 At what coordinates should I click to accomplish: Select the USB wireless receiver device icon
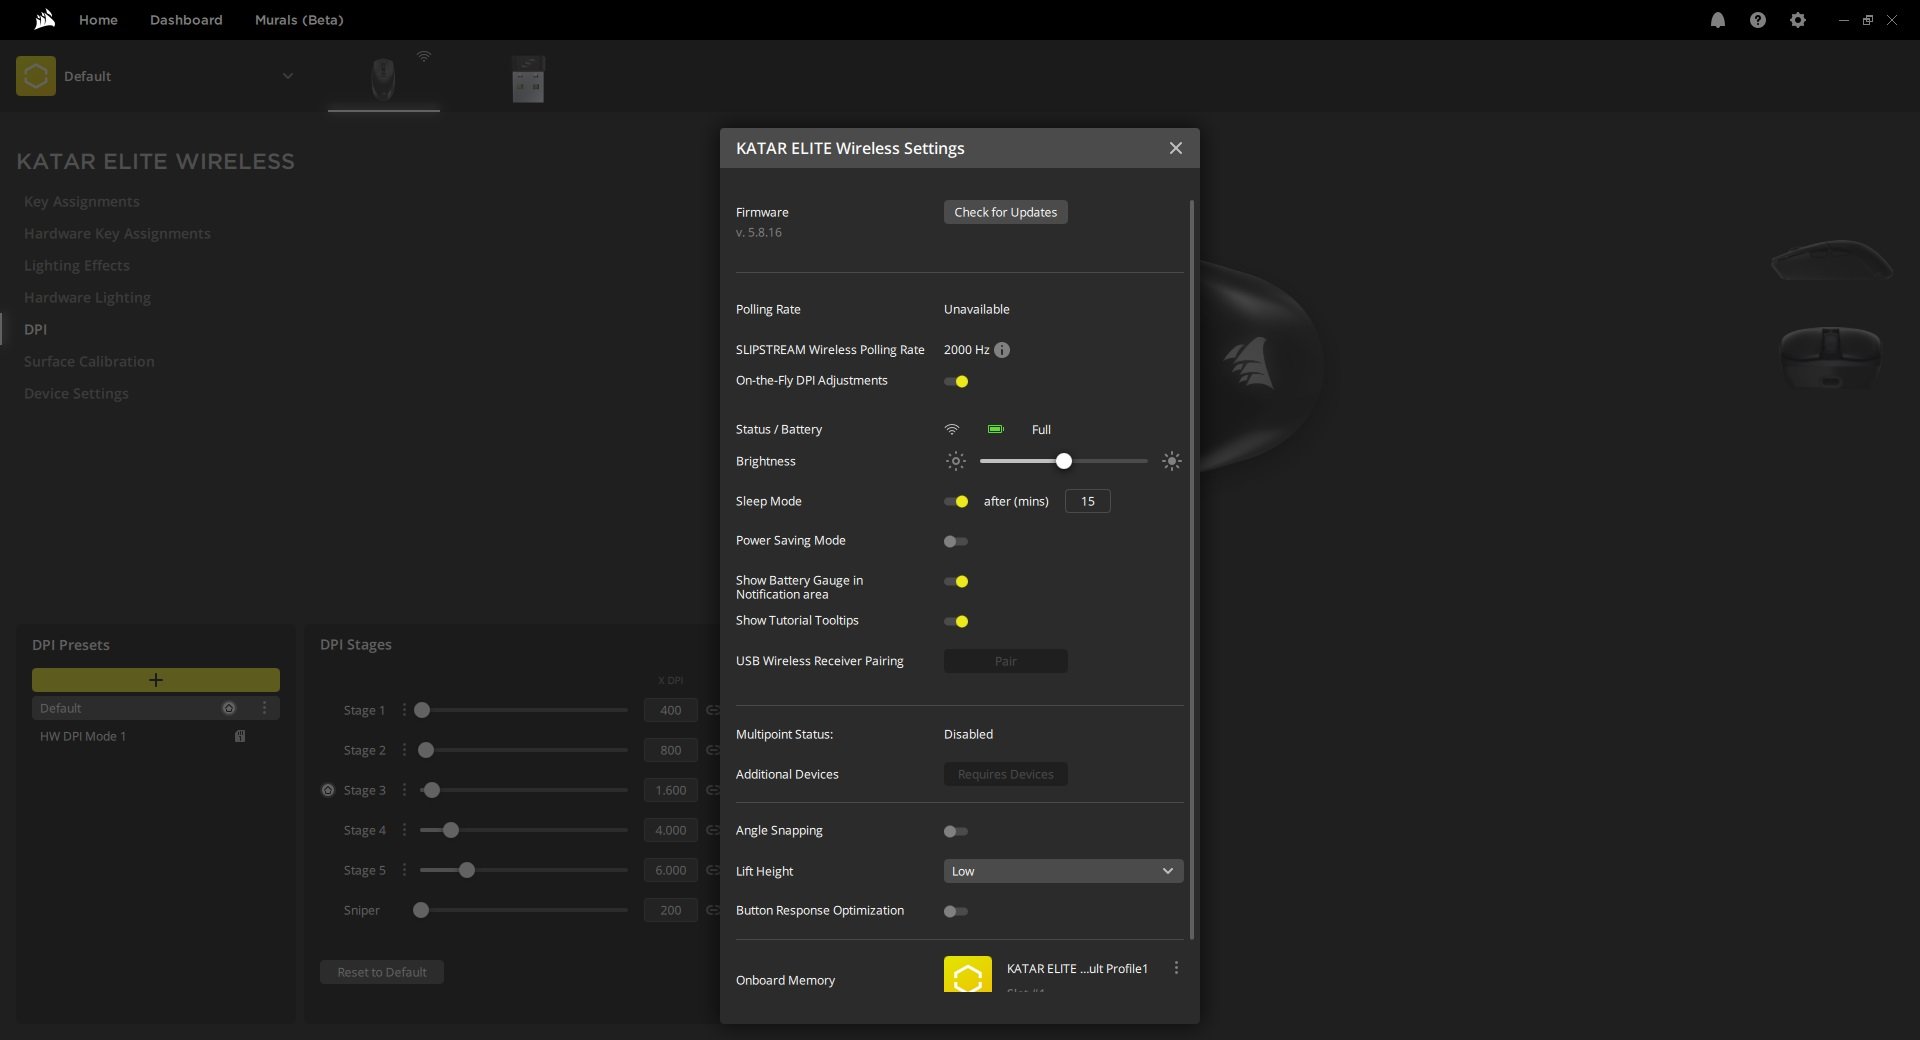point(528,79)
